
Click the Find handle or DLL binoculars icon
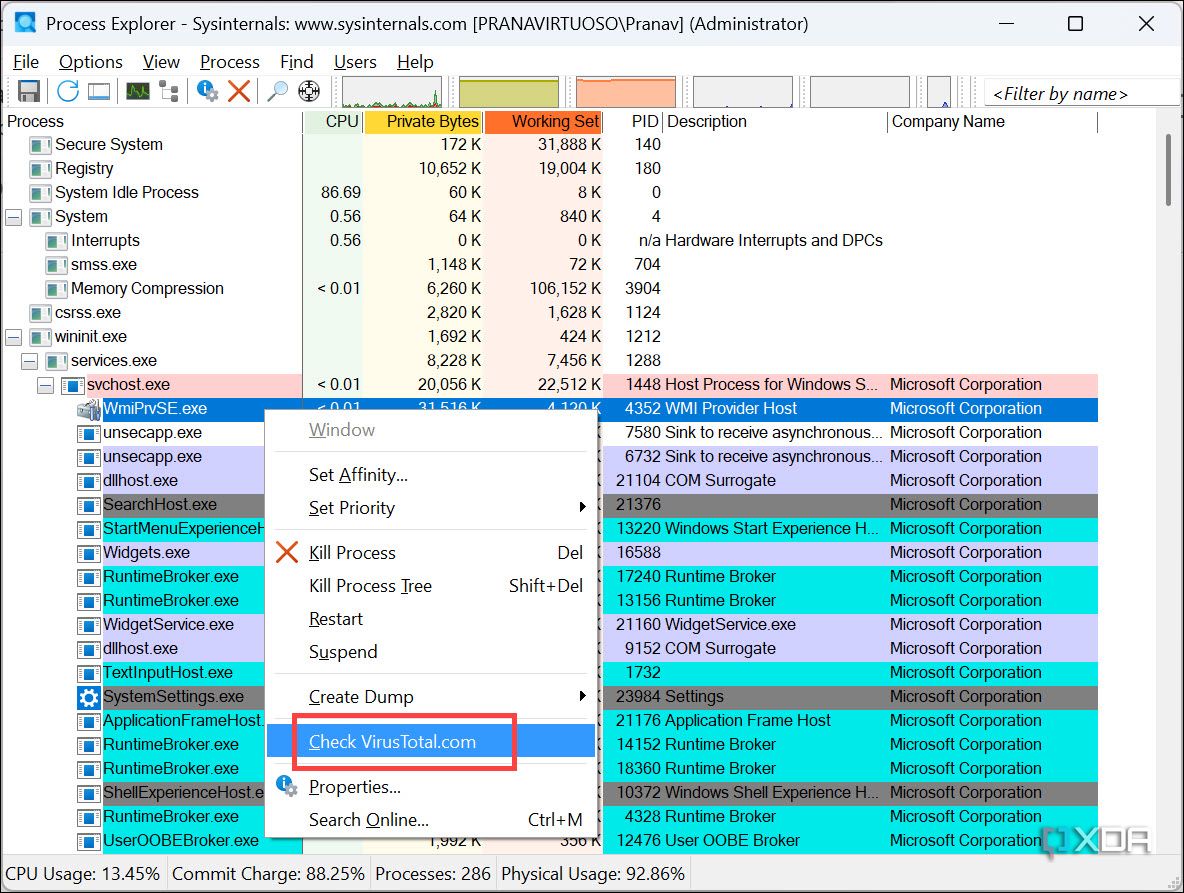(x=277, y=91)
